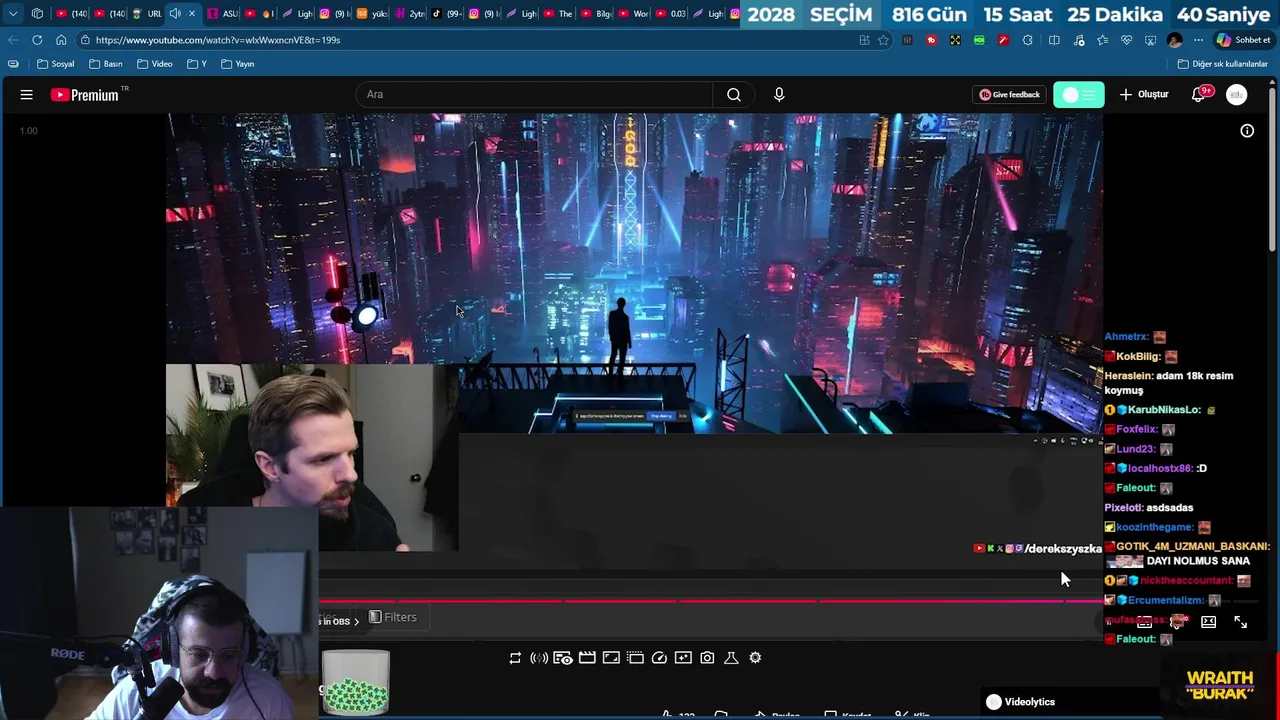Open the browser three-dot settings menu
This screenshot has width=1280, height=720.
(1198, 40)
